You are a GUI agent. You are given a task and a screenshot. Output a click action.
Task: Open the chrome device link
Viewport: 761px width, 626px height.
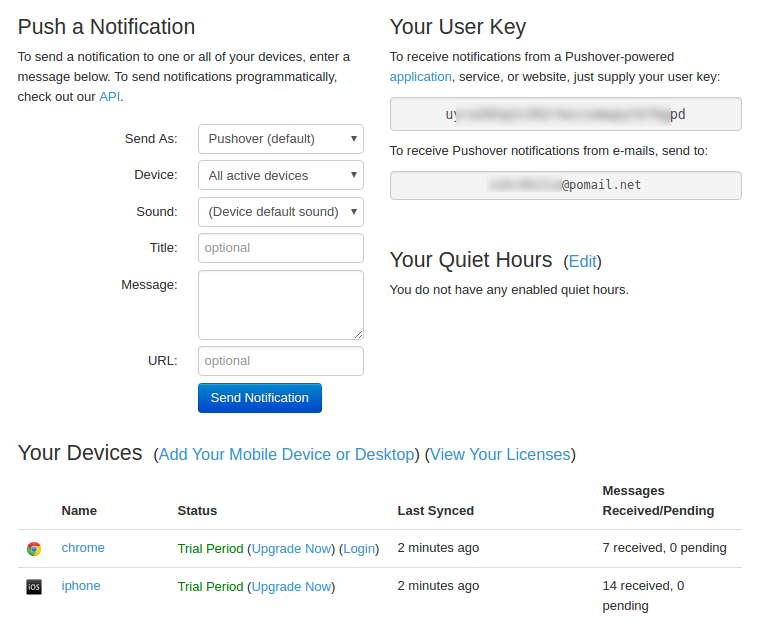point(83,547)
